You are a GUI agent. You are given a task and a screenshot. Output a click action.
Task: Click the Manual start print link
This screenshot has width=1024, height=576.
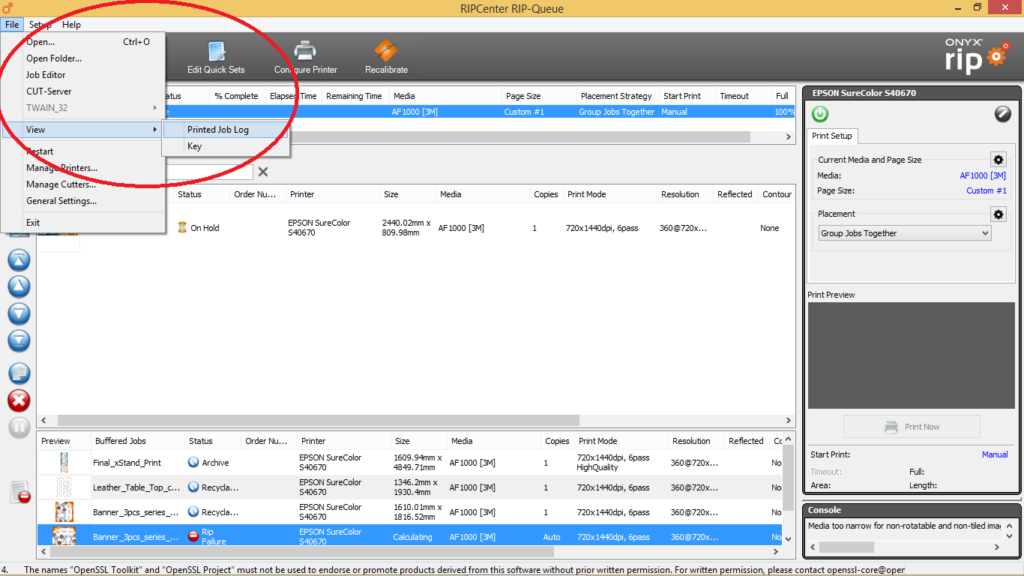(994, 455)
